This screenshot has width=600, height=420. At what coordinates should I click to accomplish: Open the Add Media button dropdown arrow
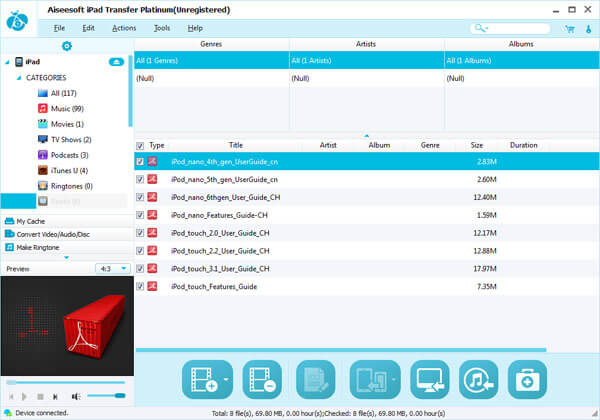[x=226, y=379]
